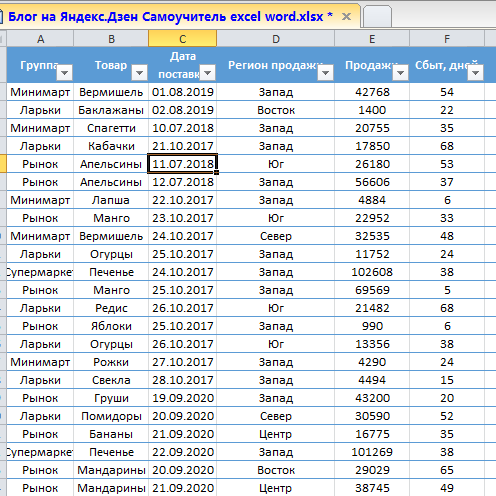Click the Центр cell in the Бананы row
The image size is (496, 496).
click(276, 434)
